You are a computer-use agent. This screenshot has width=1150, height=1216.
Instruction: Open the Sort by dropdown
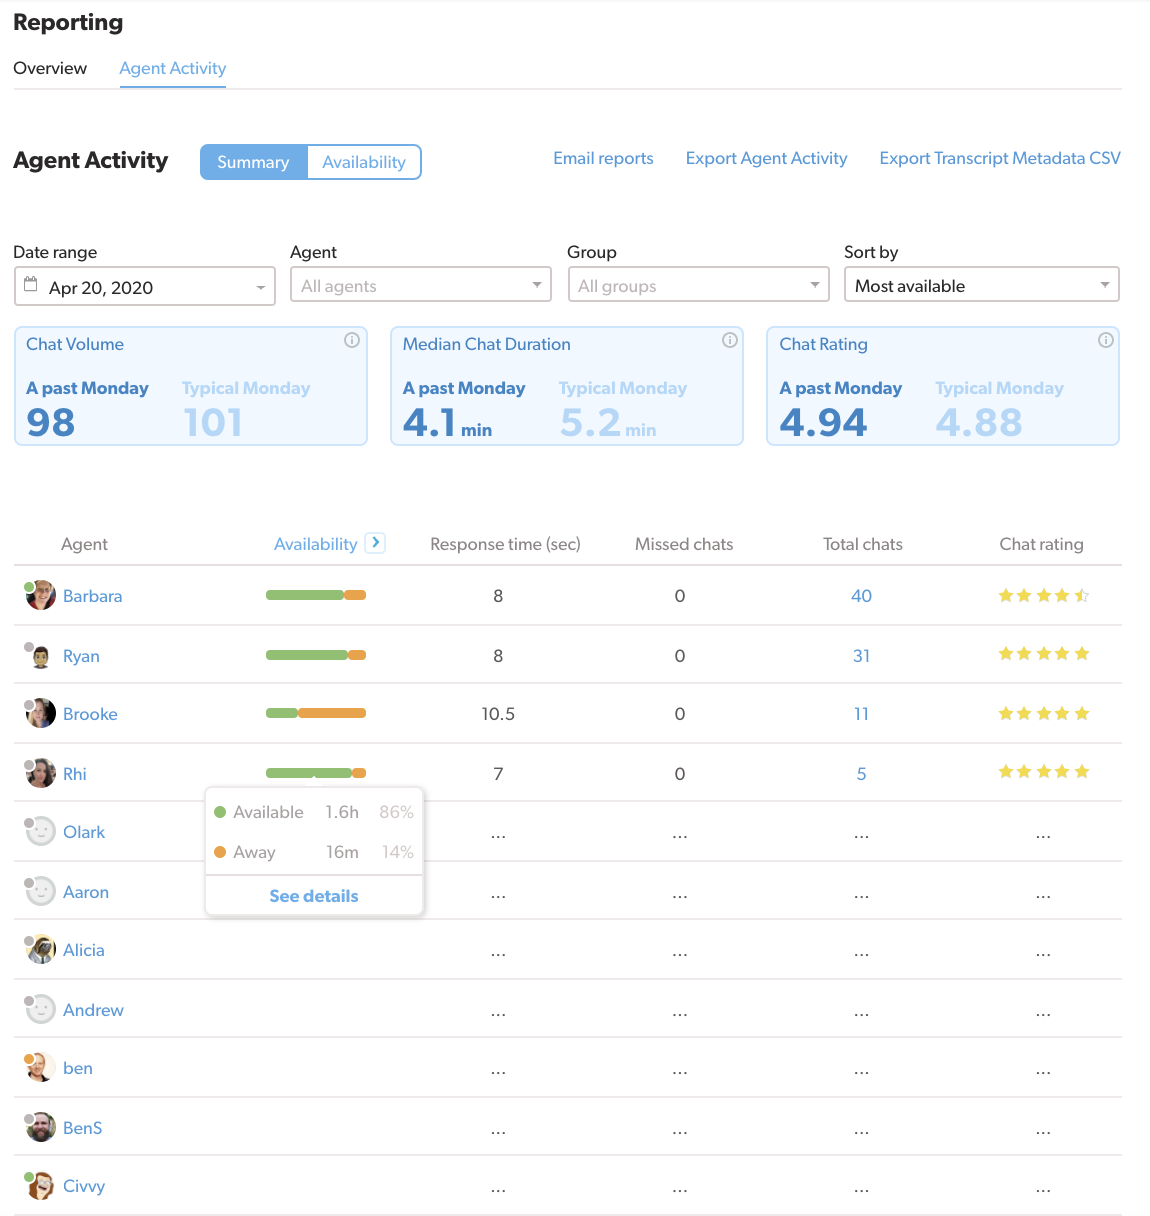pos(981,286)
